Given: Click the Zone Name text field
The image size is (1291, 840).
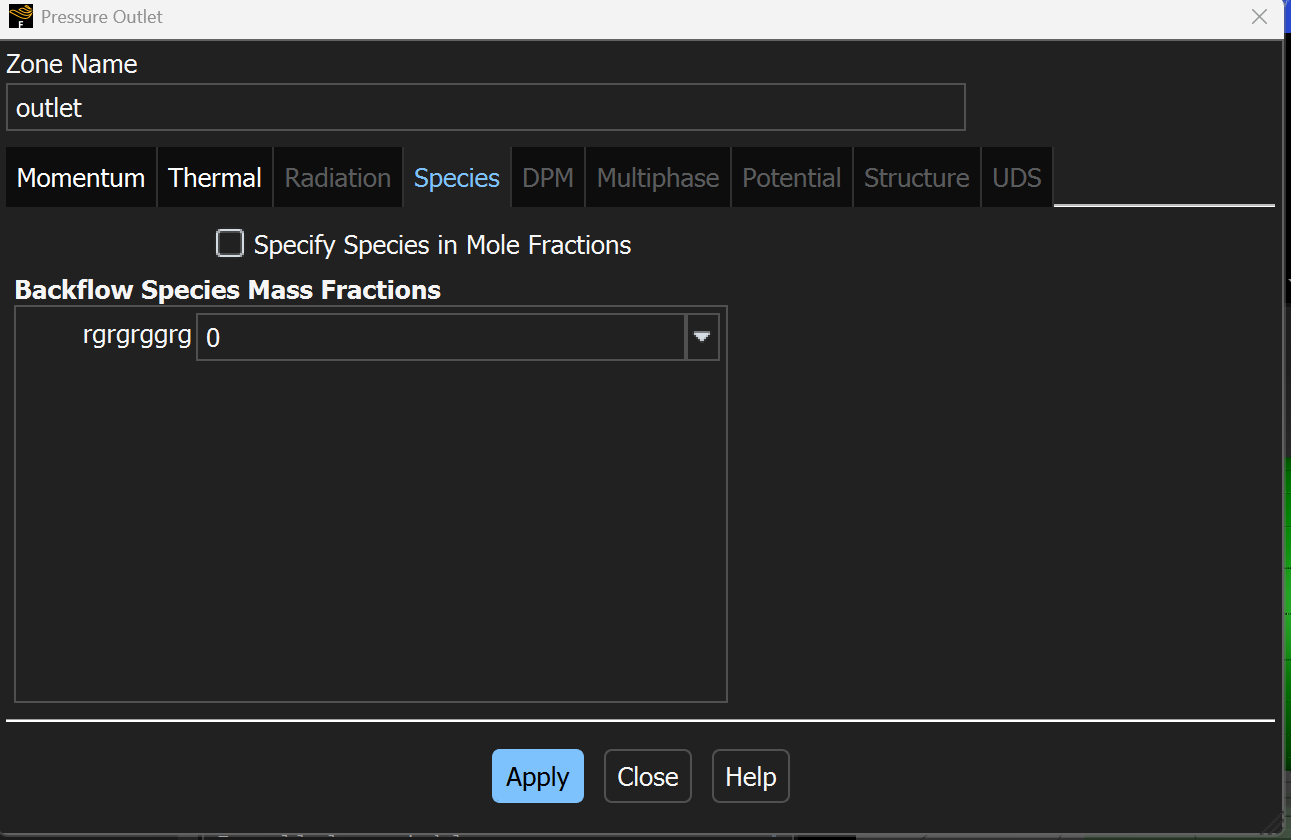Looking at the screenshot, I should pyautogui.click(x=485, y=108).
